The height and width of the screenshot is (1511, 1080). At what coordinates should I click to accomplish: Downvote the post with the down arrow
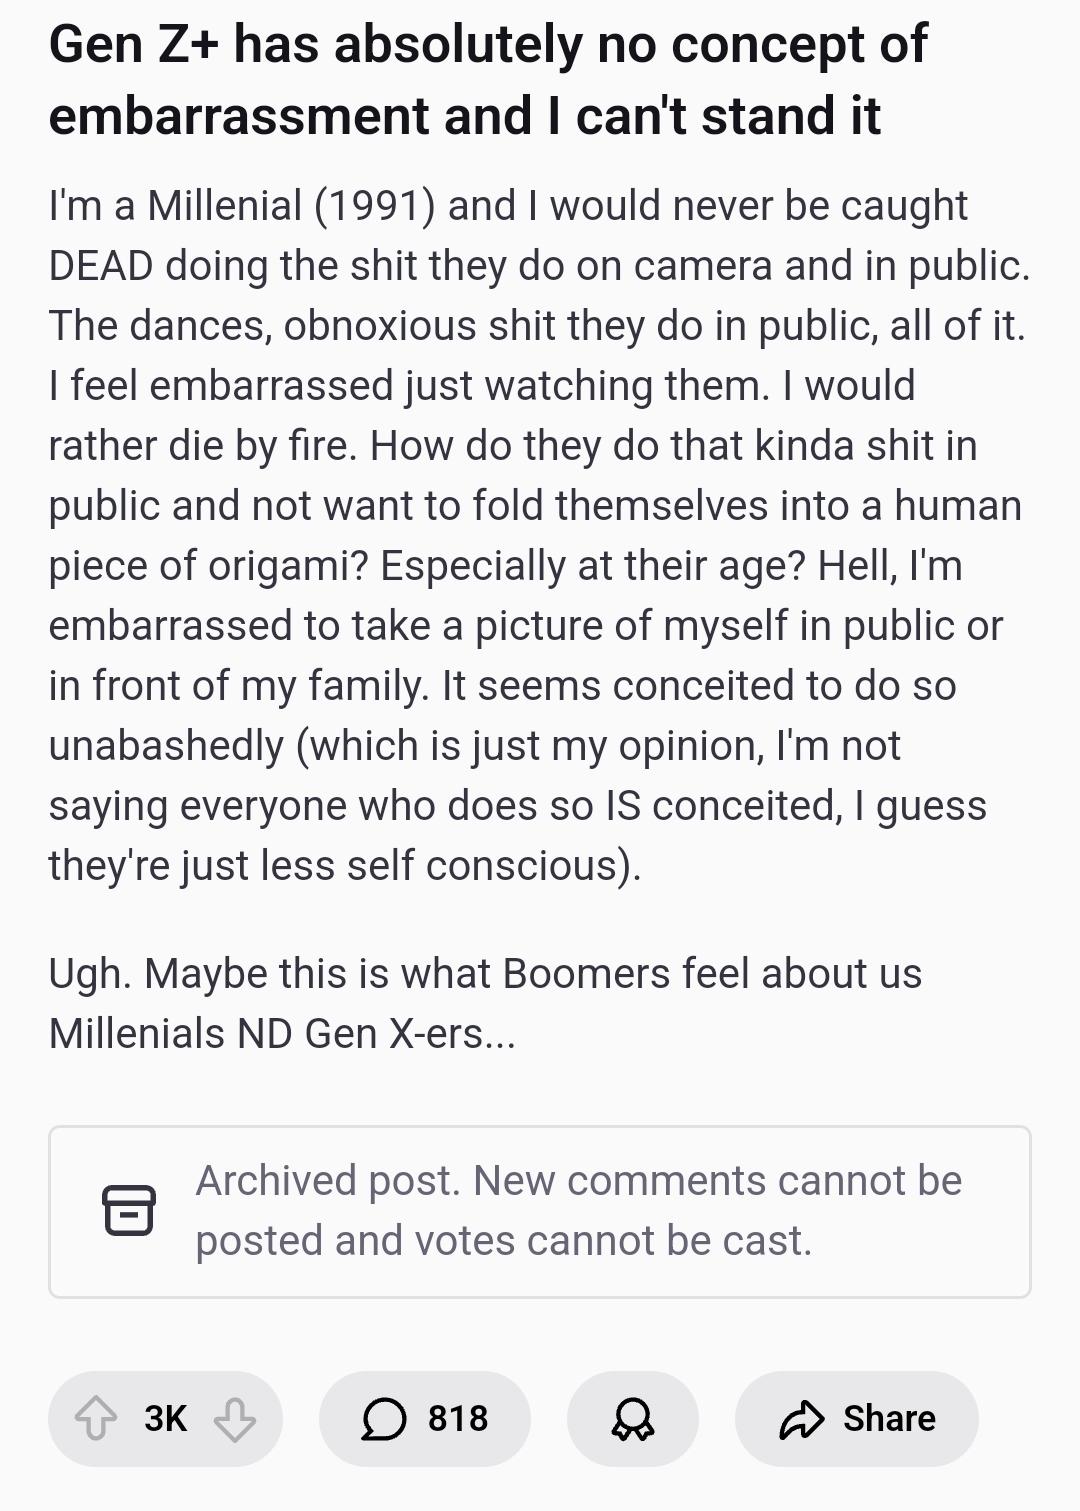pos(235,1418)
